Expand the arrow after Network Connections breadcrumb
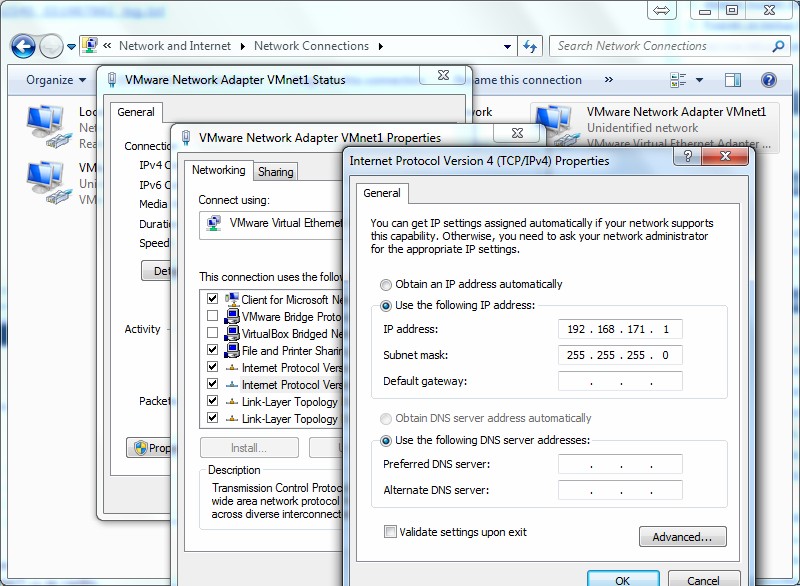The image size is (800, 586). click(381, 46)
